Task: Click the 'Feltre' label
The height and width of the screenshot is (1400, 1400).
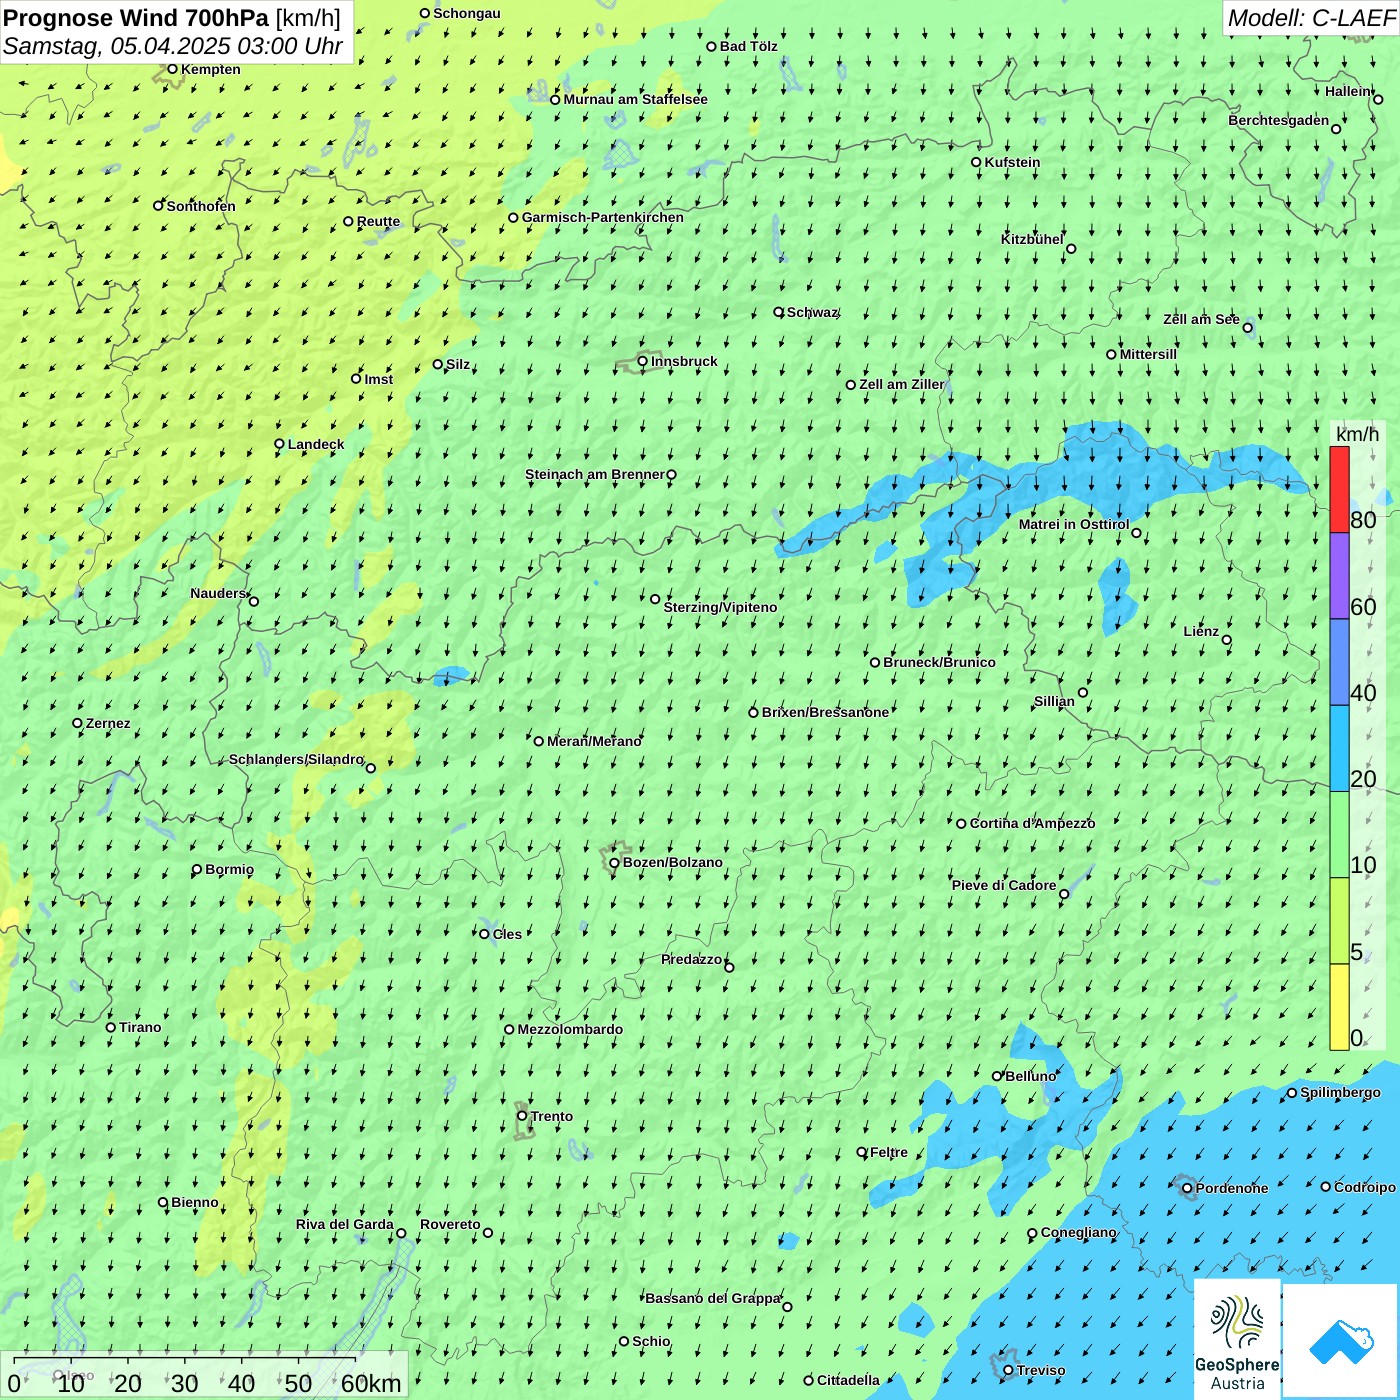Action: (889, 1152)
